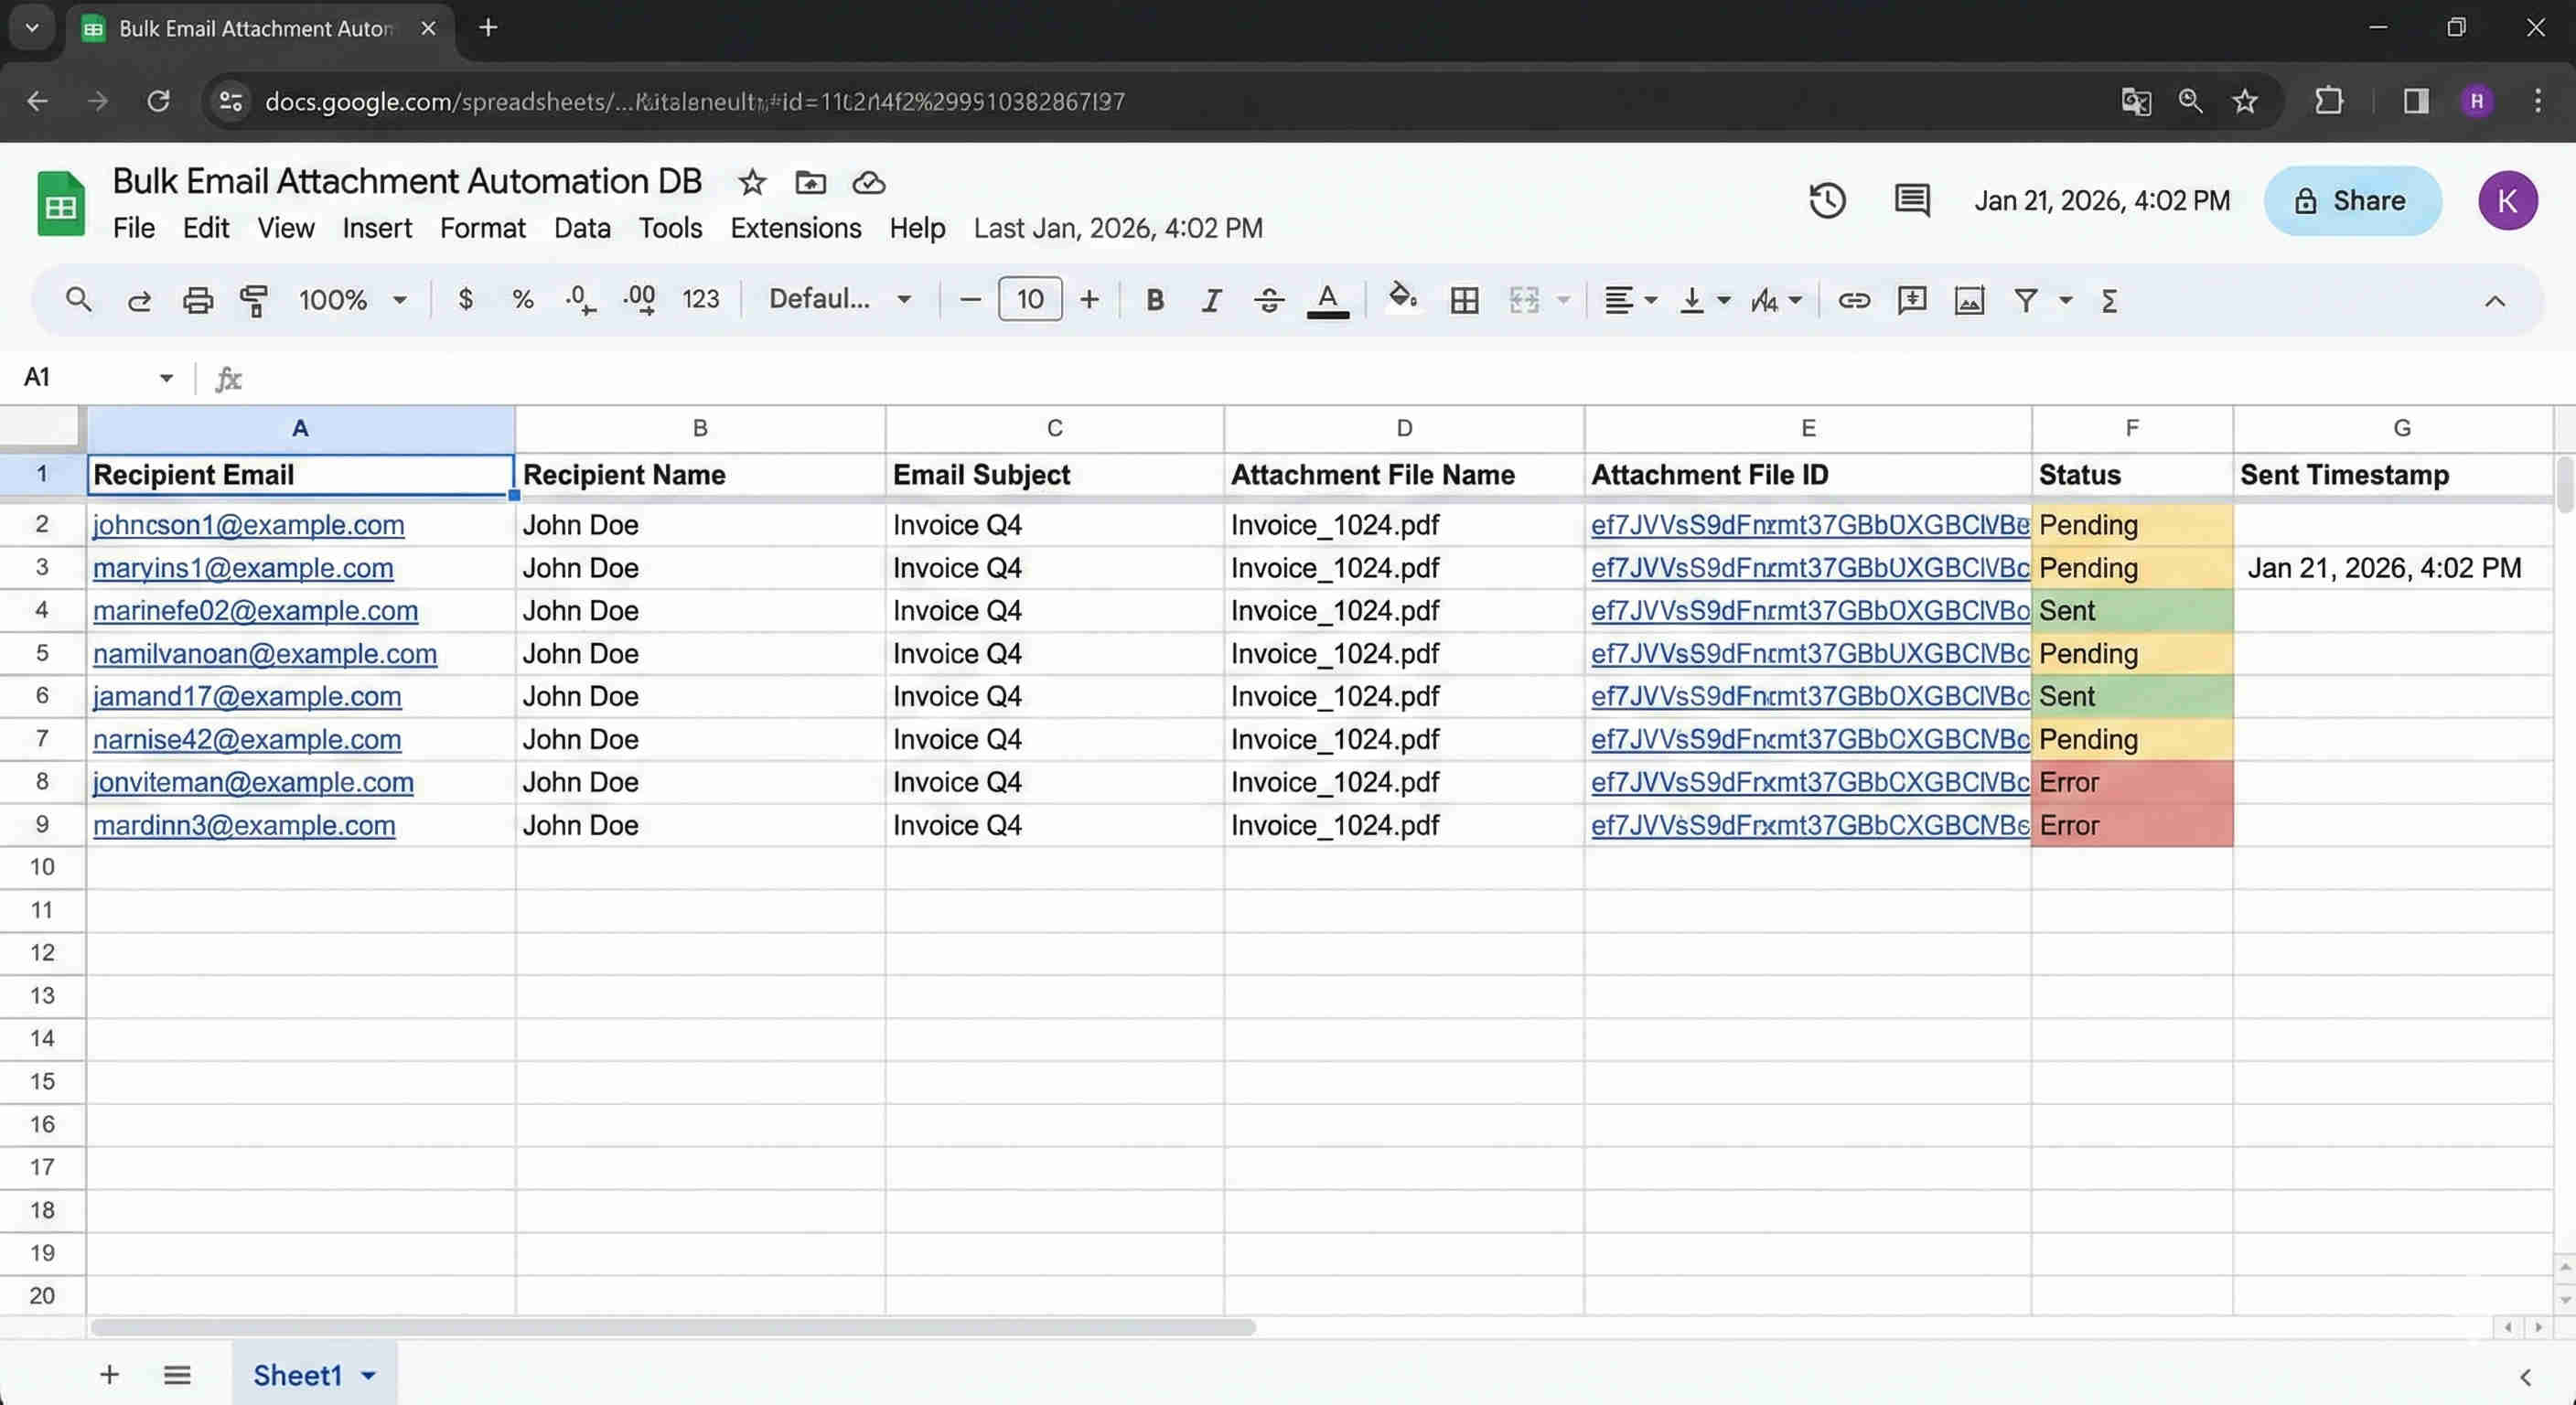Expand merge cells options arrow

click(x=1563, y=300)
